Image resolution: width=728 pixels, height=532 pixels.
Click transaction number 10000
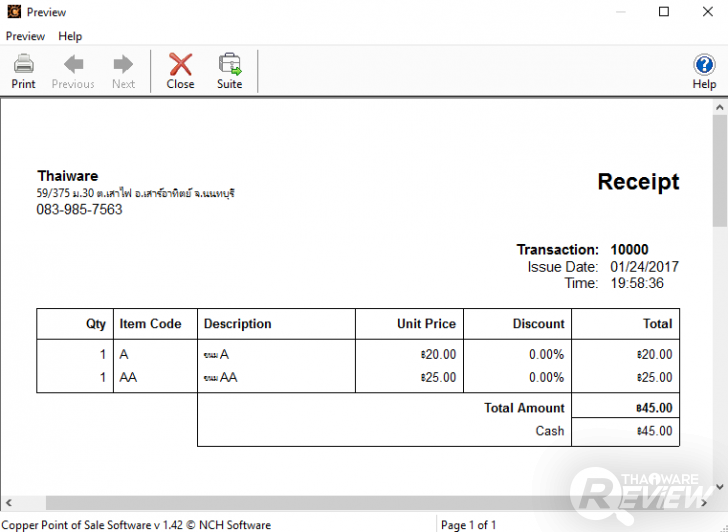tap(629, 250)
